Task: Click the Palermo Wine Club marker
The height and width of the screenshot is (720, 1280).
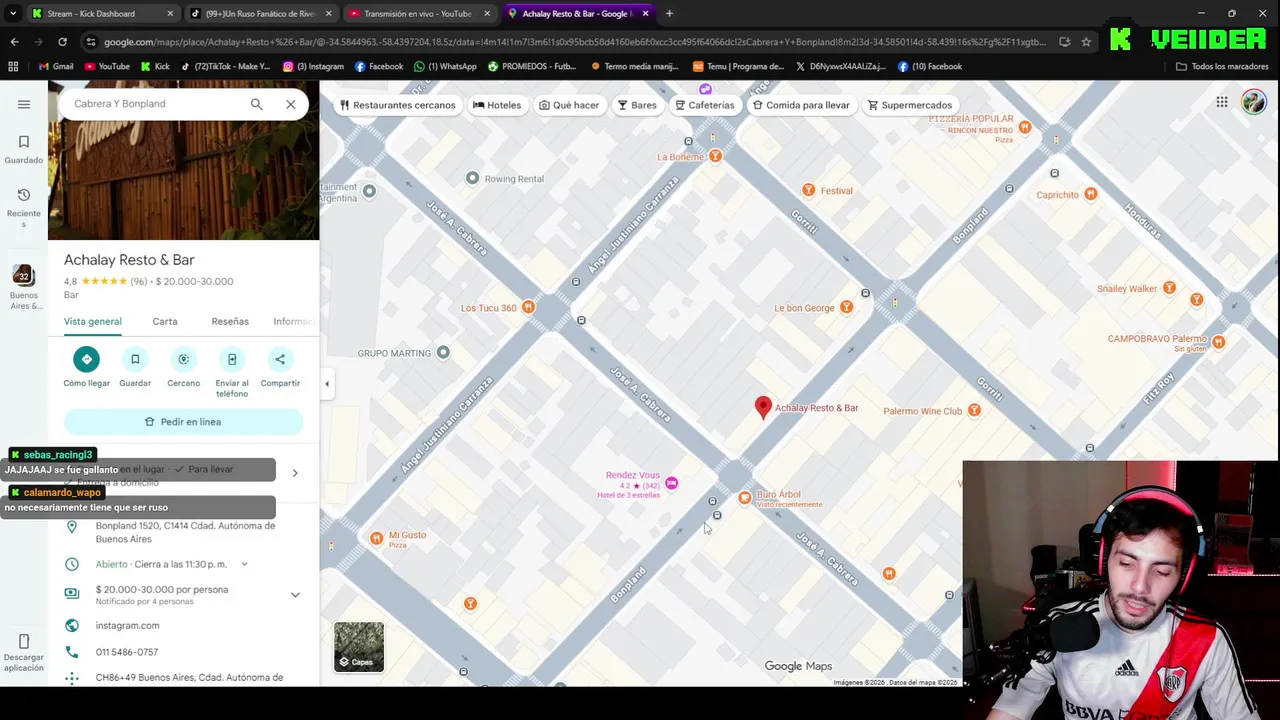Action: (974, 410)
